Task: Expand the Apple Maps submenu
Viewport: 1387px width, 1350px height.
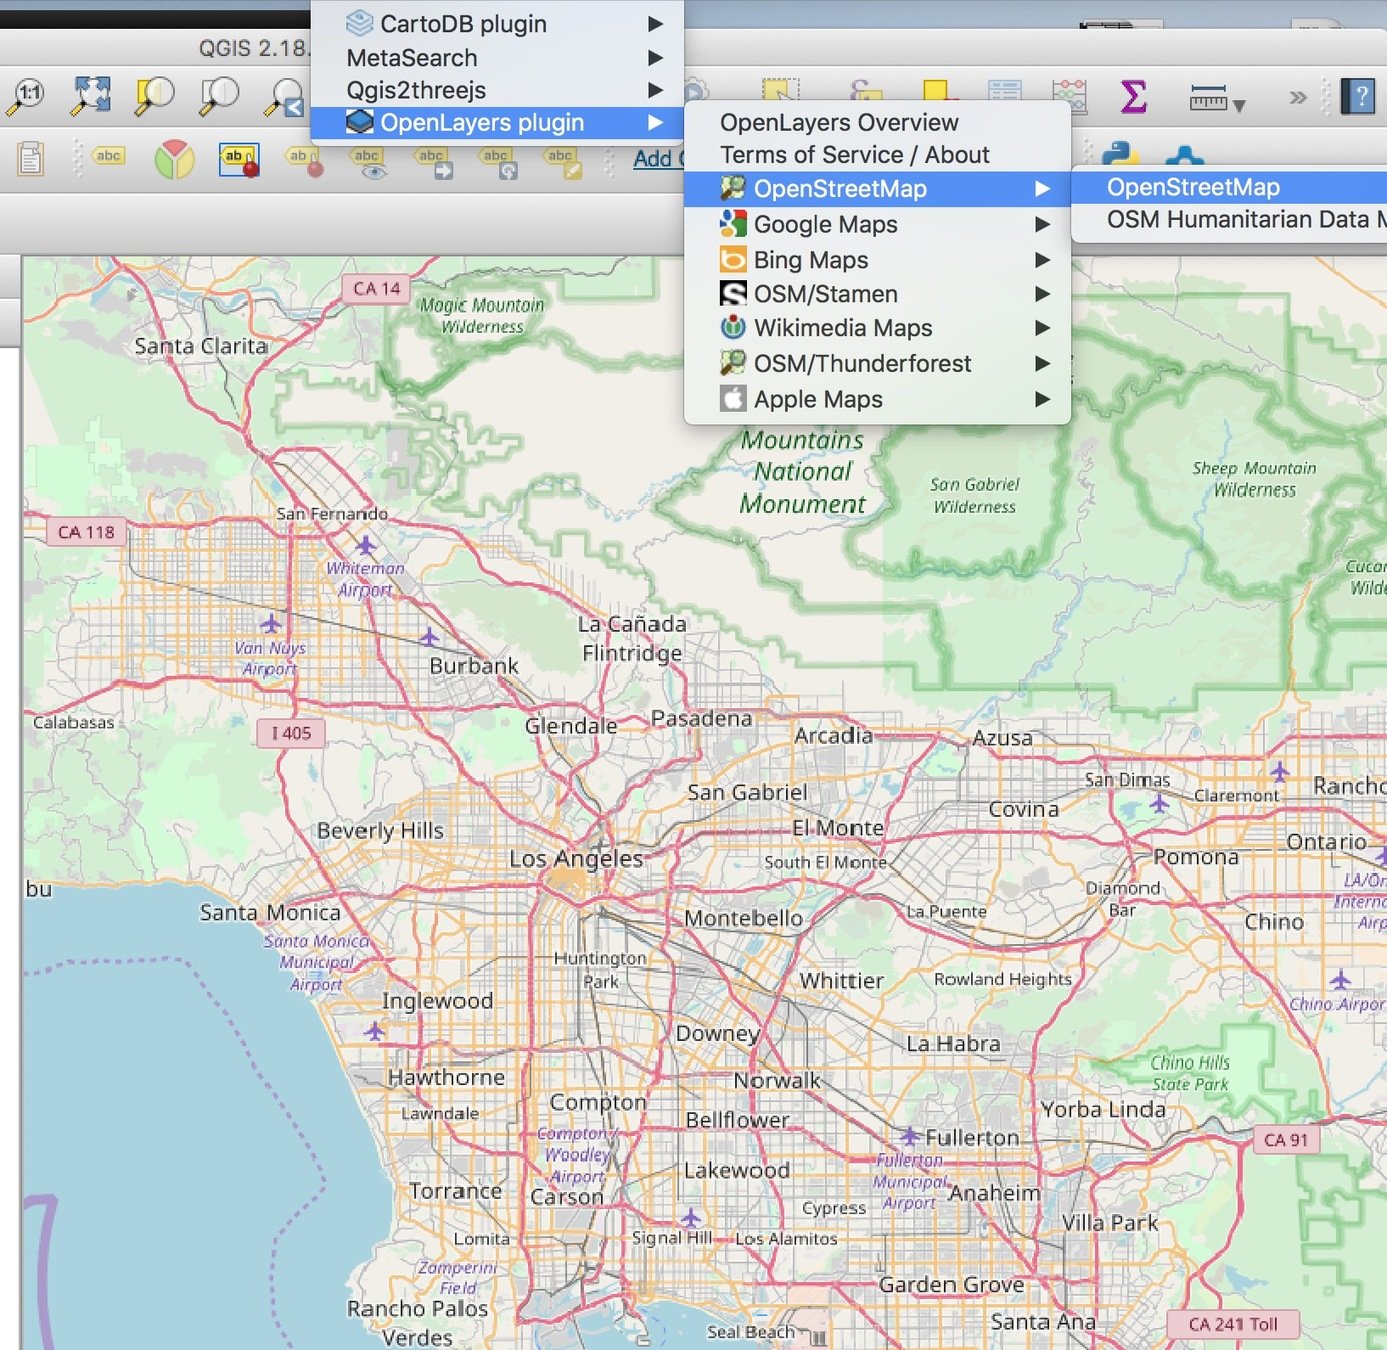Action: 877,399
